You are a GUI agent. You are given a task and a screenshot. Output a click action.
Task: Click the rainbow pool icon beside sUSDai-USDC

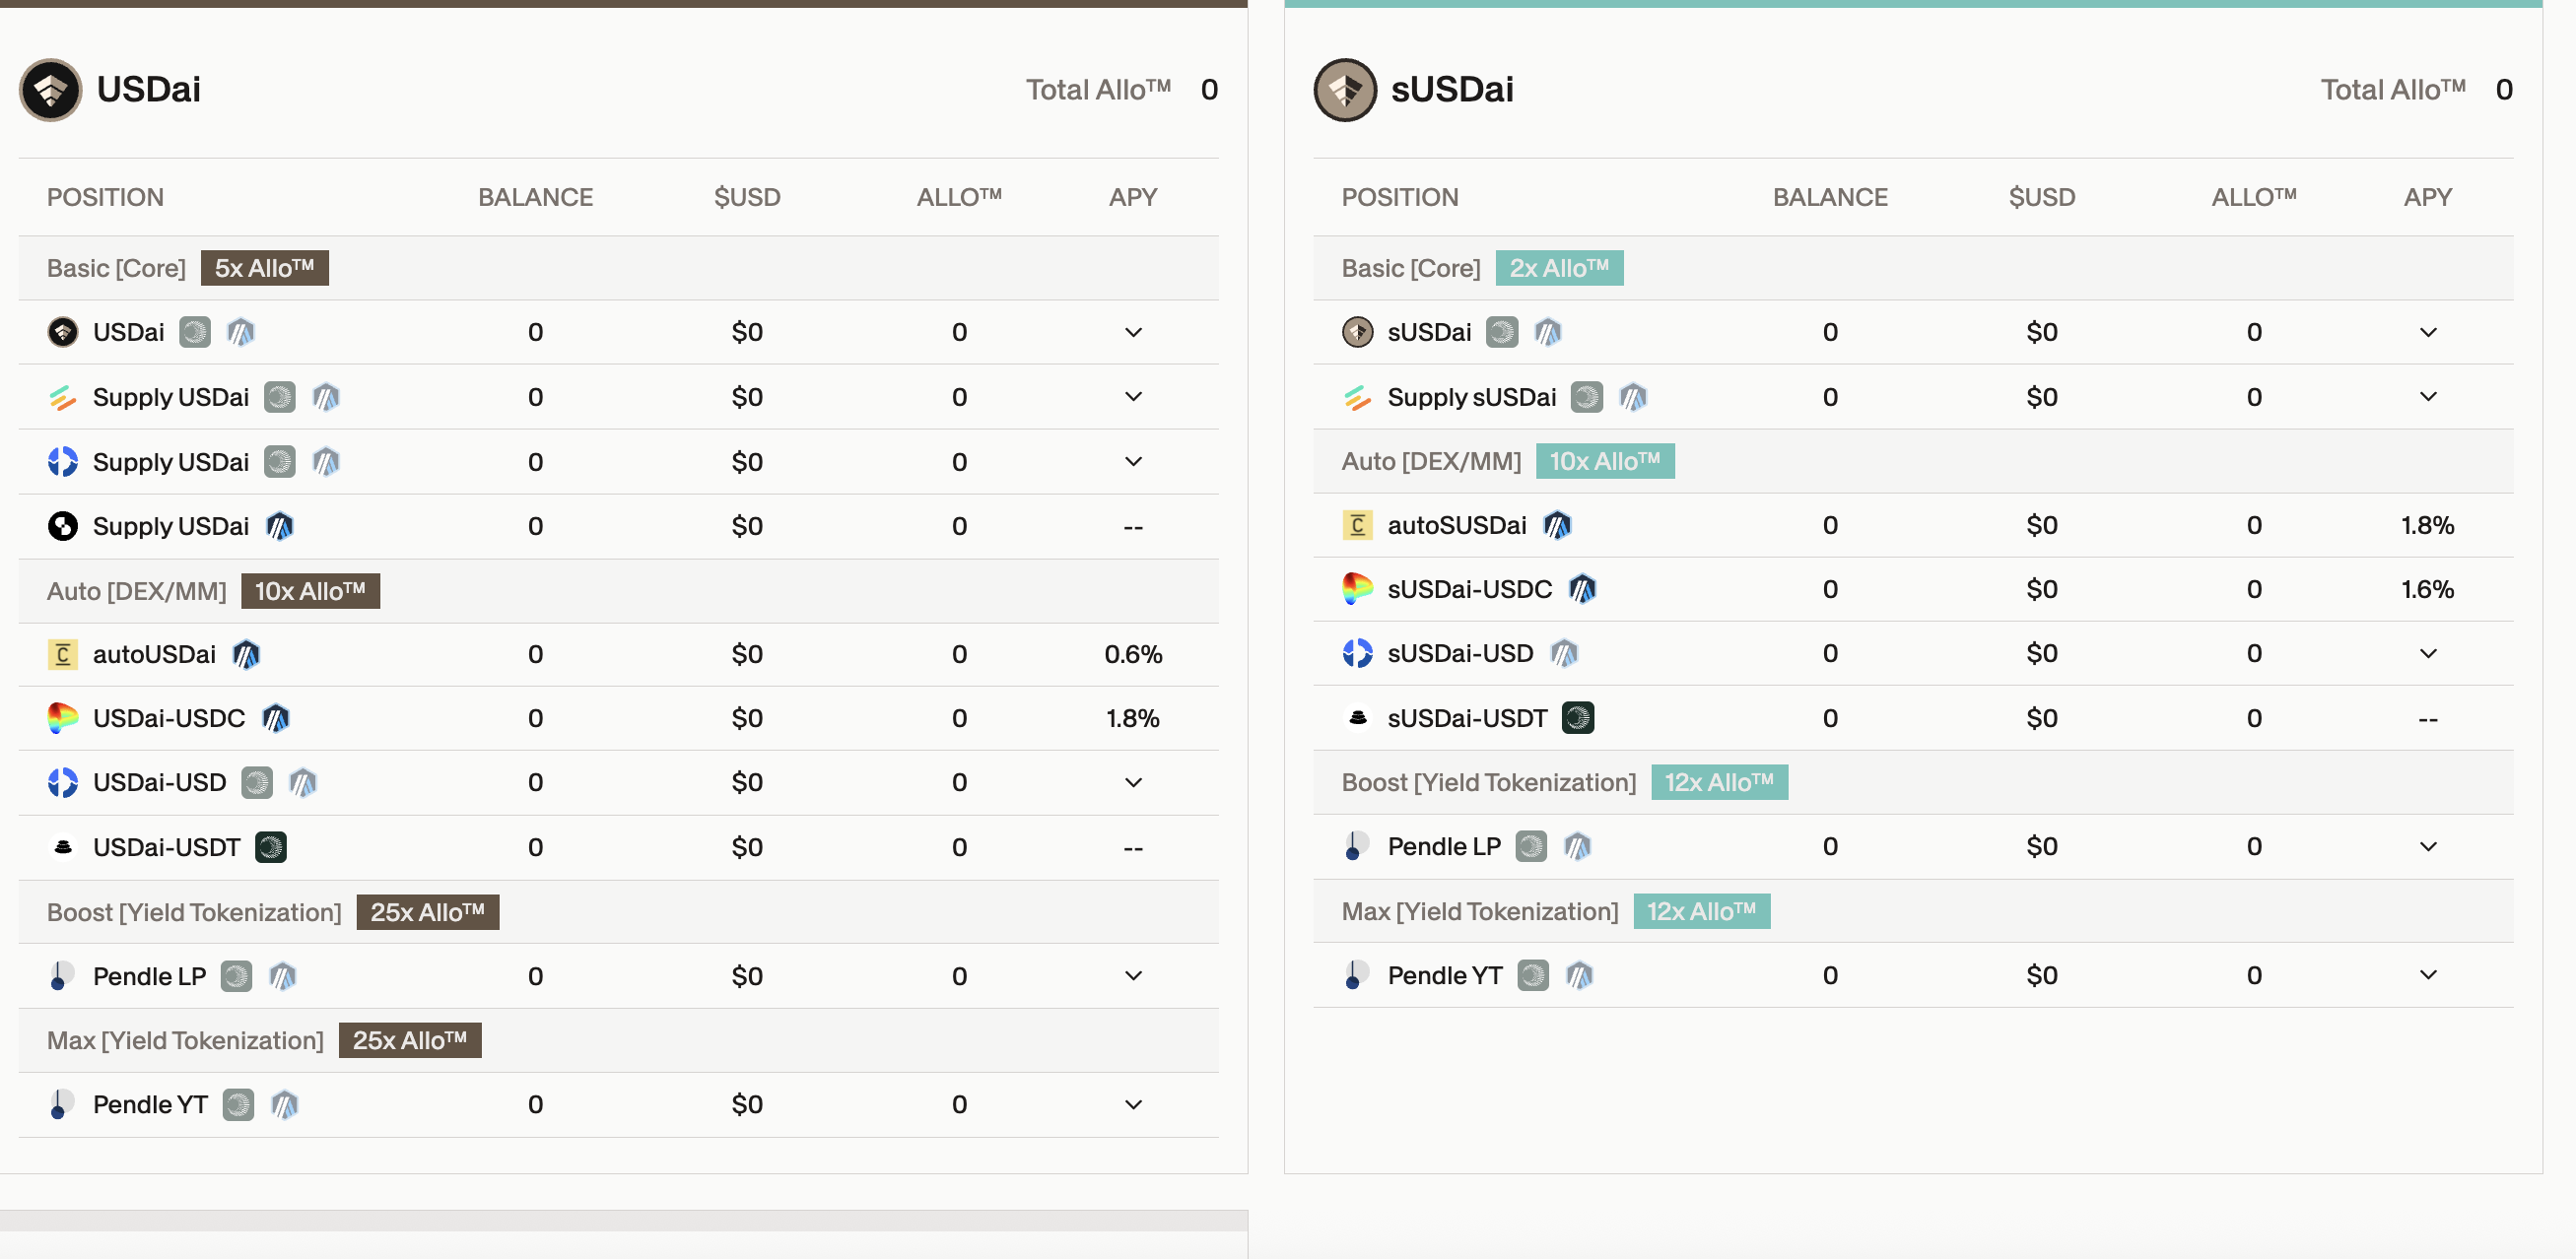(x=1357, y=589)
